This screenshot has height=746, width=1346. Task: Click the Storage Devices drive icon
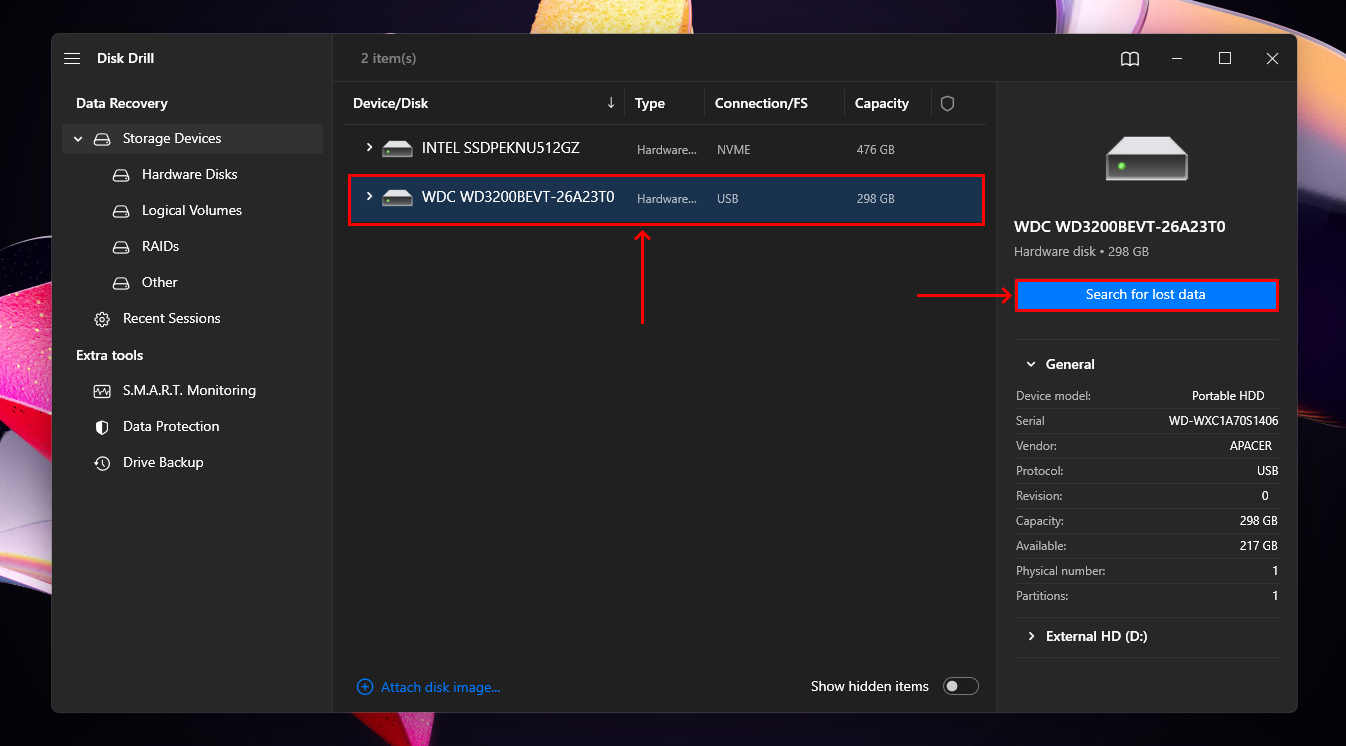[x=102, y=139]
